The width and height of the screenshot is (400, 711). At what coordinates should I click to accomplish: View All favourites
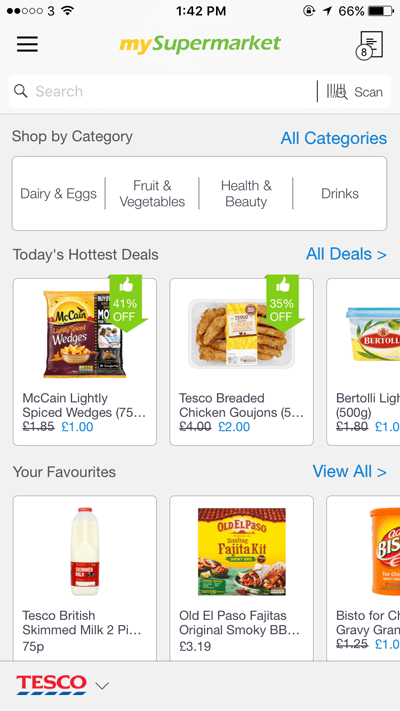coord(349,472)
